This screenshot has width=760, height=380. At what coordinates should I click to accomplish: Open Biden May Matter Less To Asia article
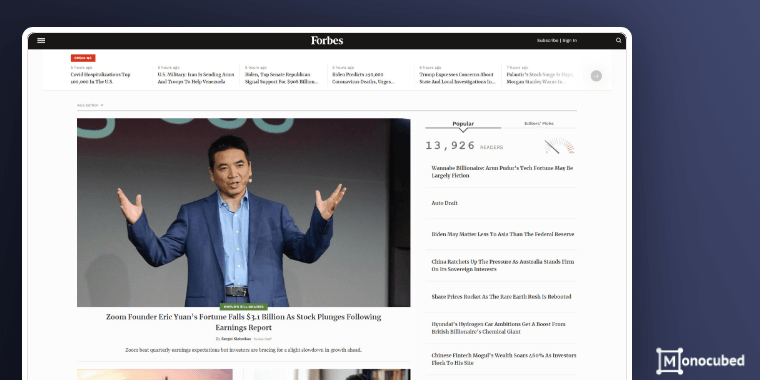coord(503,234)
